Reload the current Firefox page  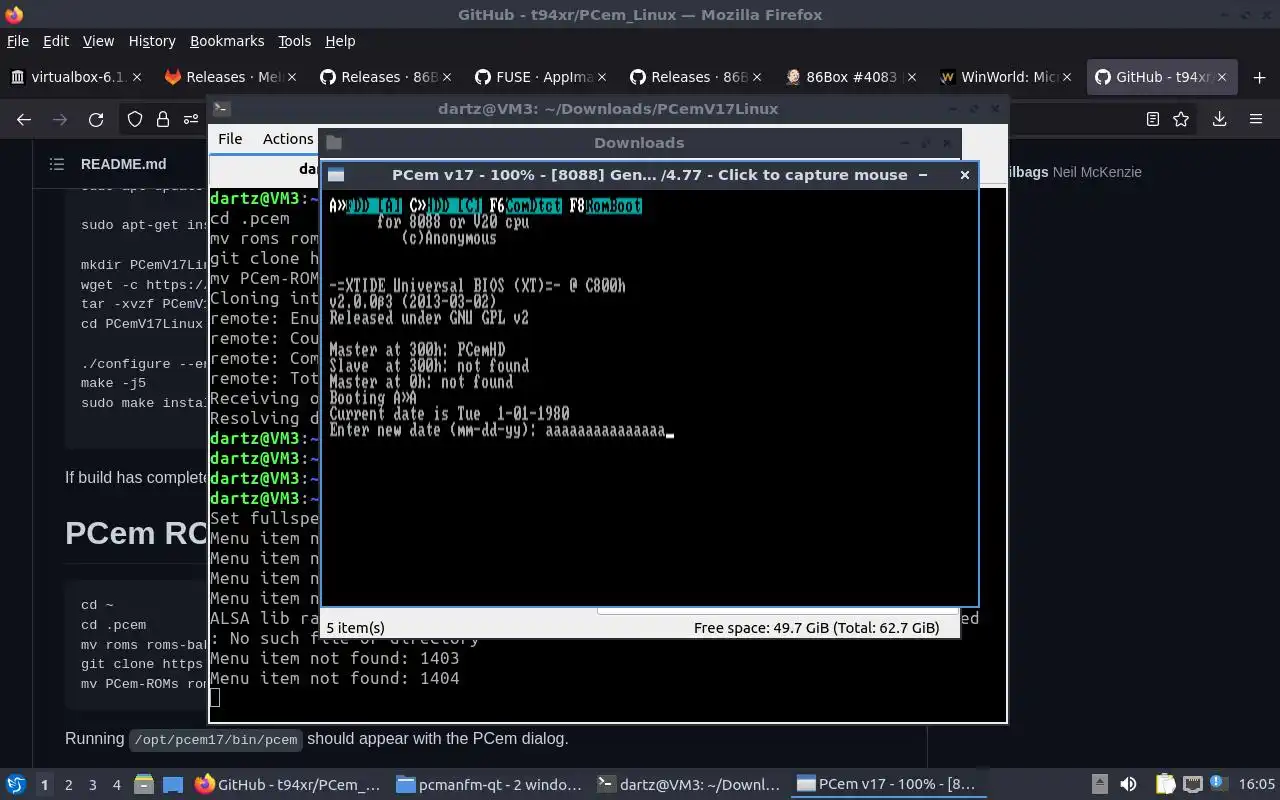96,119
